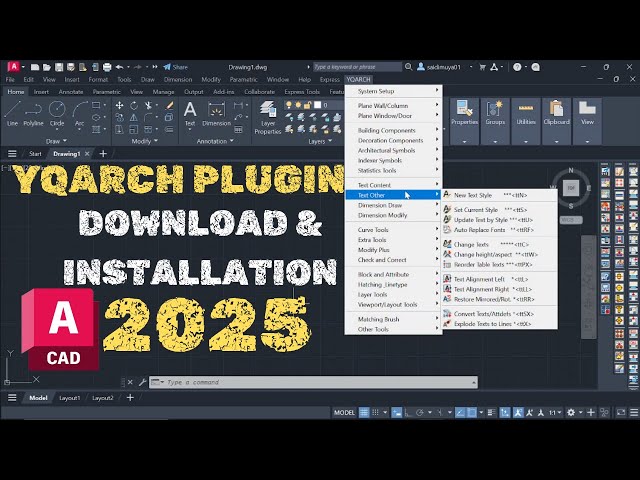
Task: Open the Workspace switching gear icon
Action: coord(571,413)
